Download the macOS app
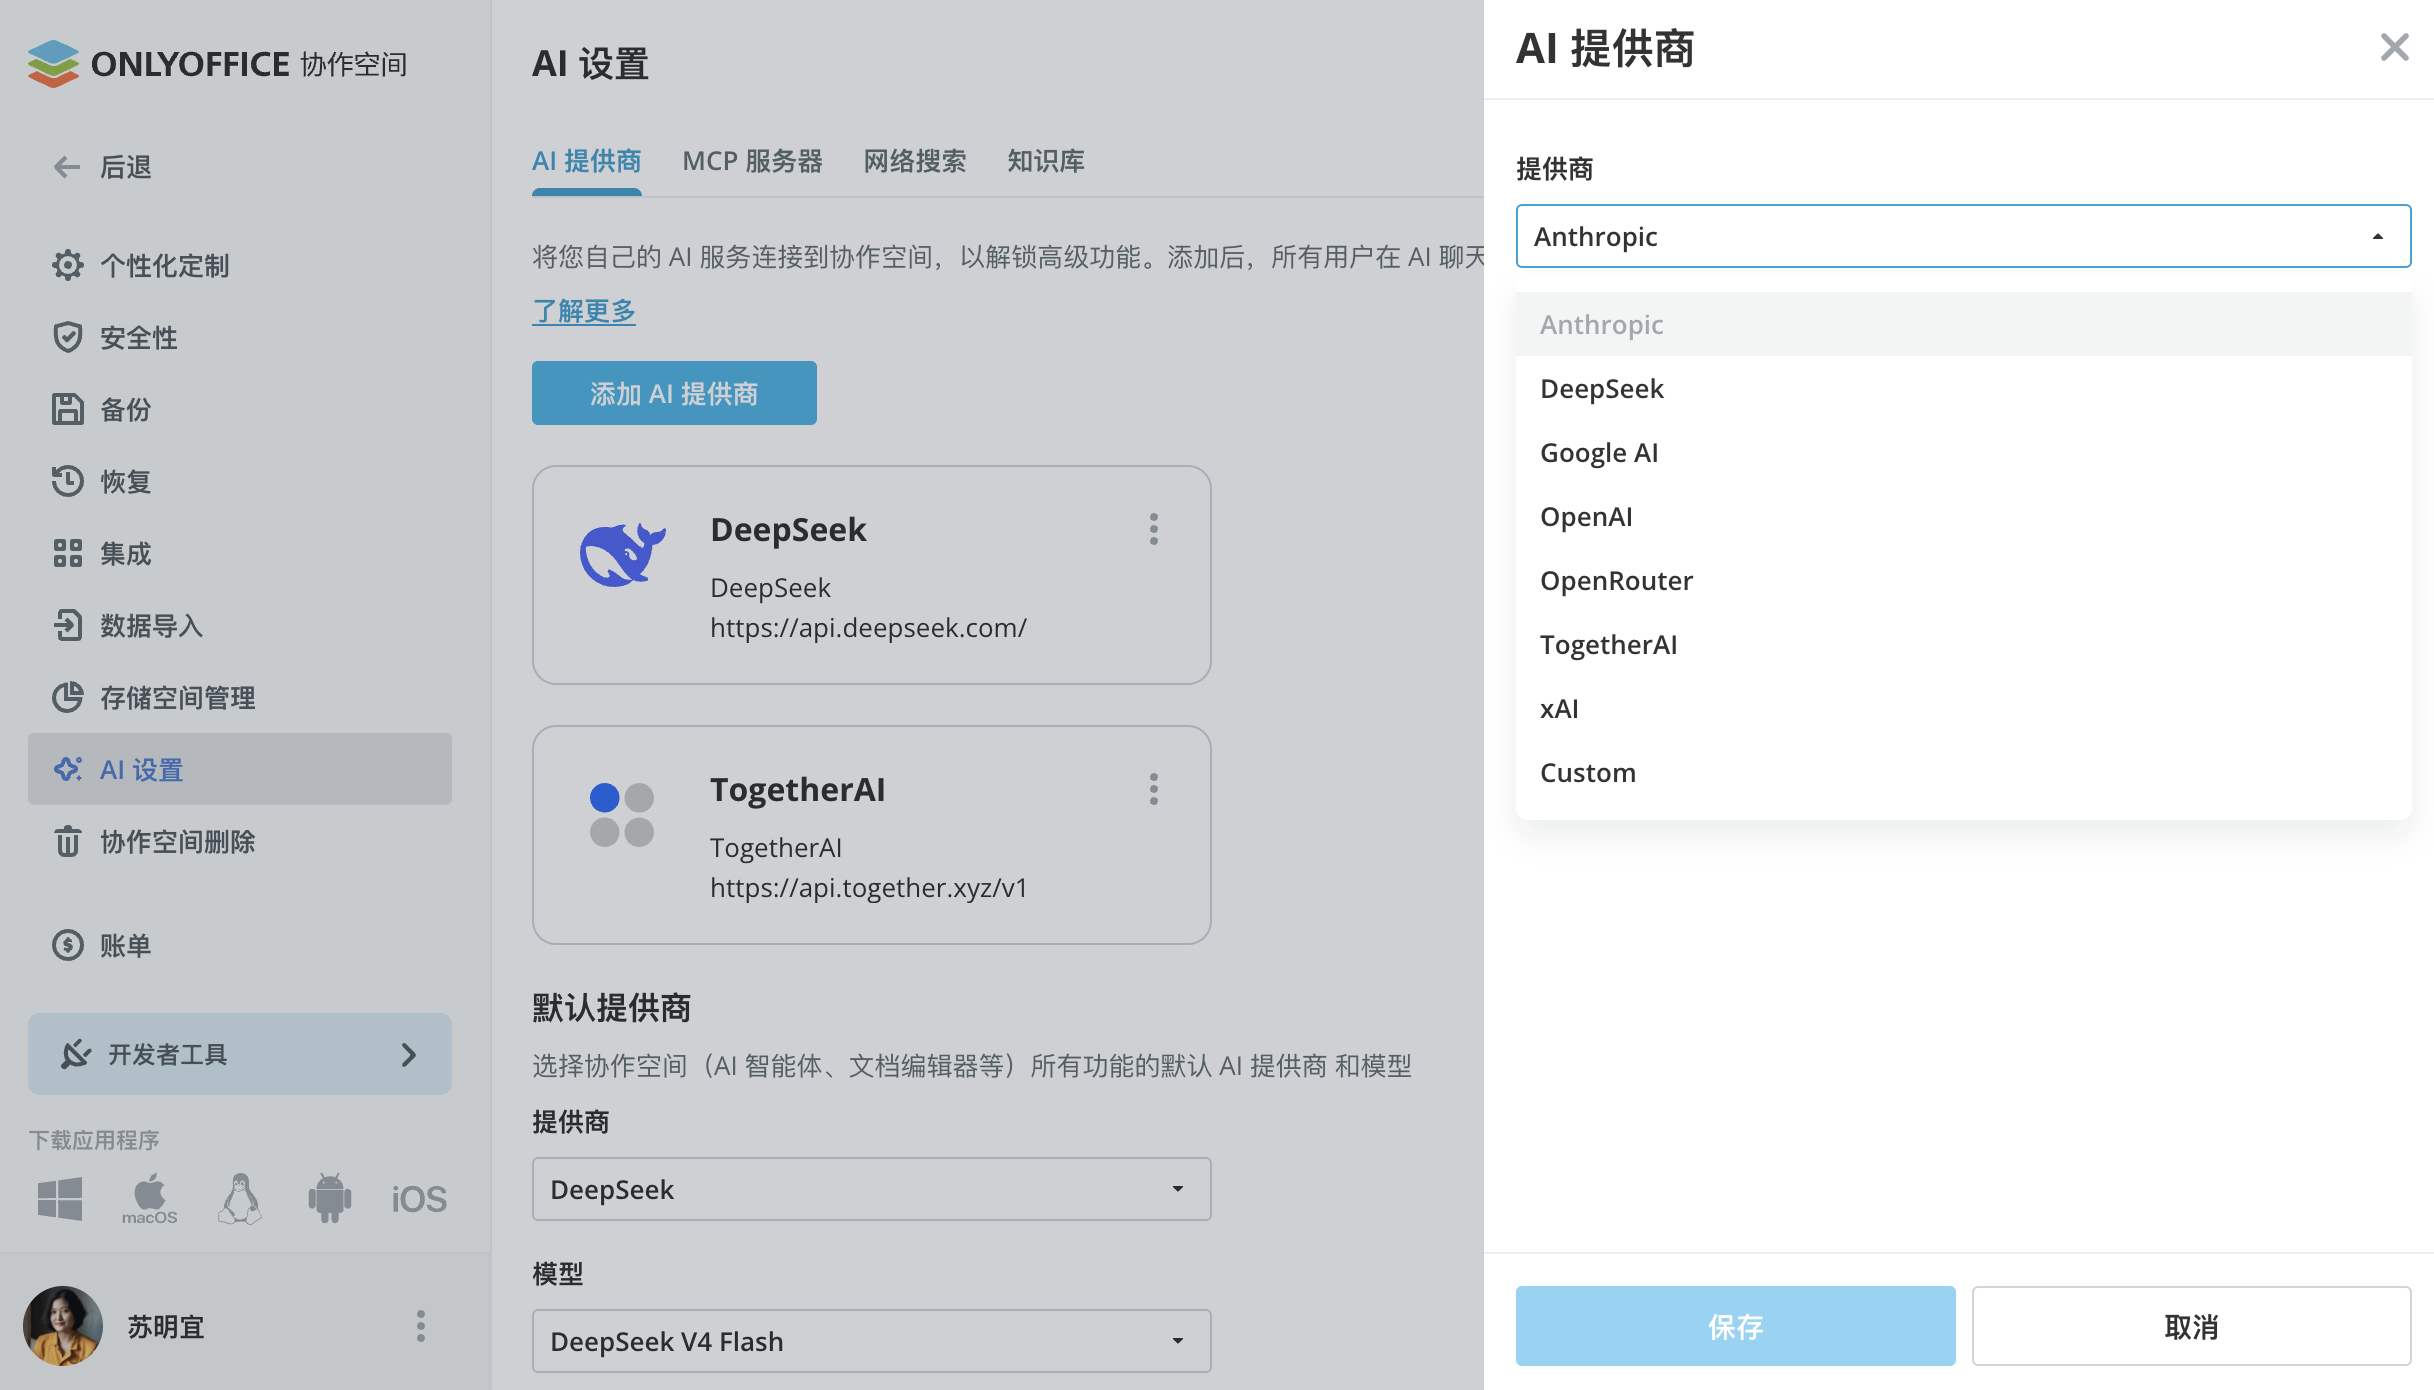Image resolution: width=2434 pixels, height=1390 pixels. point(150,1198)
